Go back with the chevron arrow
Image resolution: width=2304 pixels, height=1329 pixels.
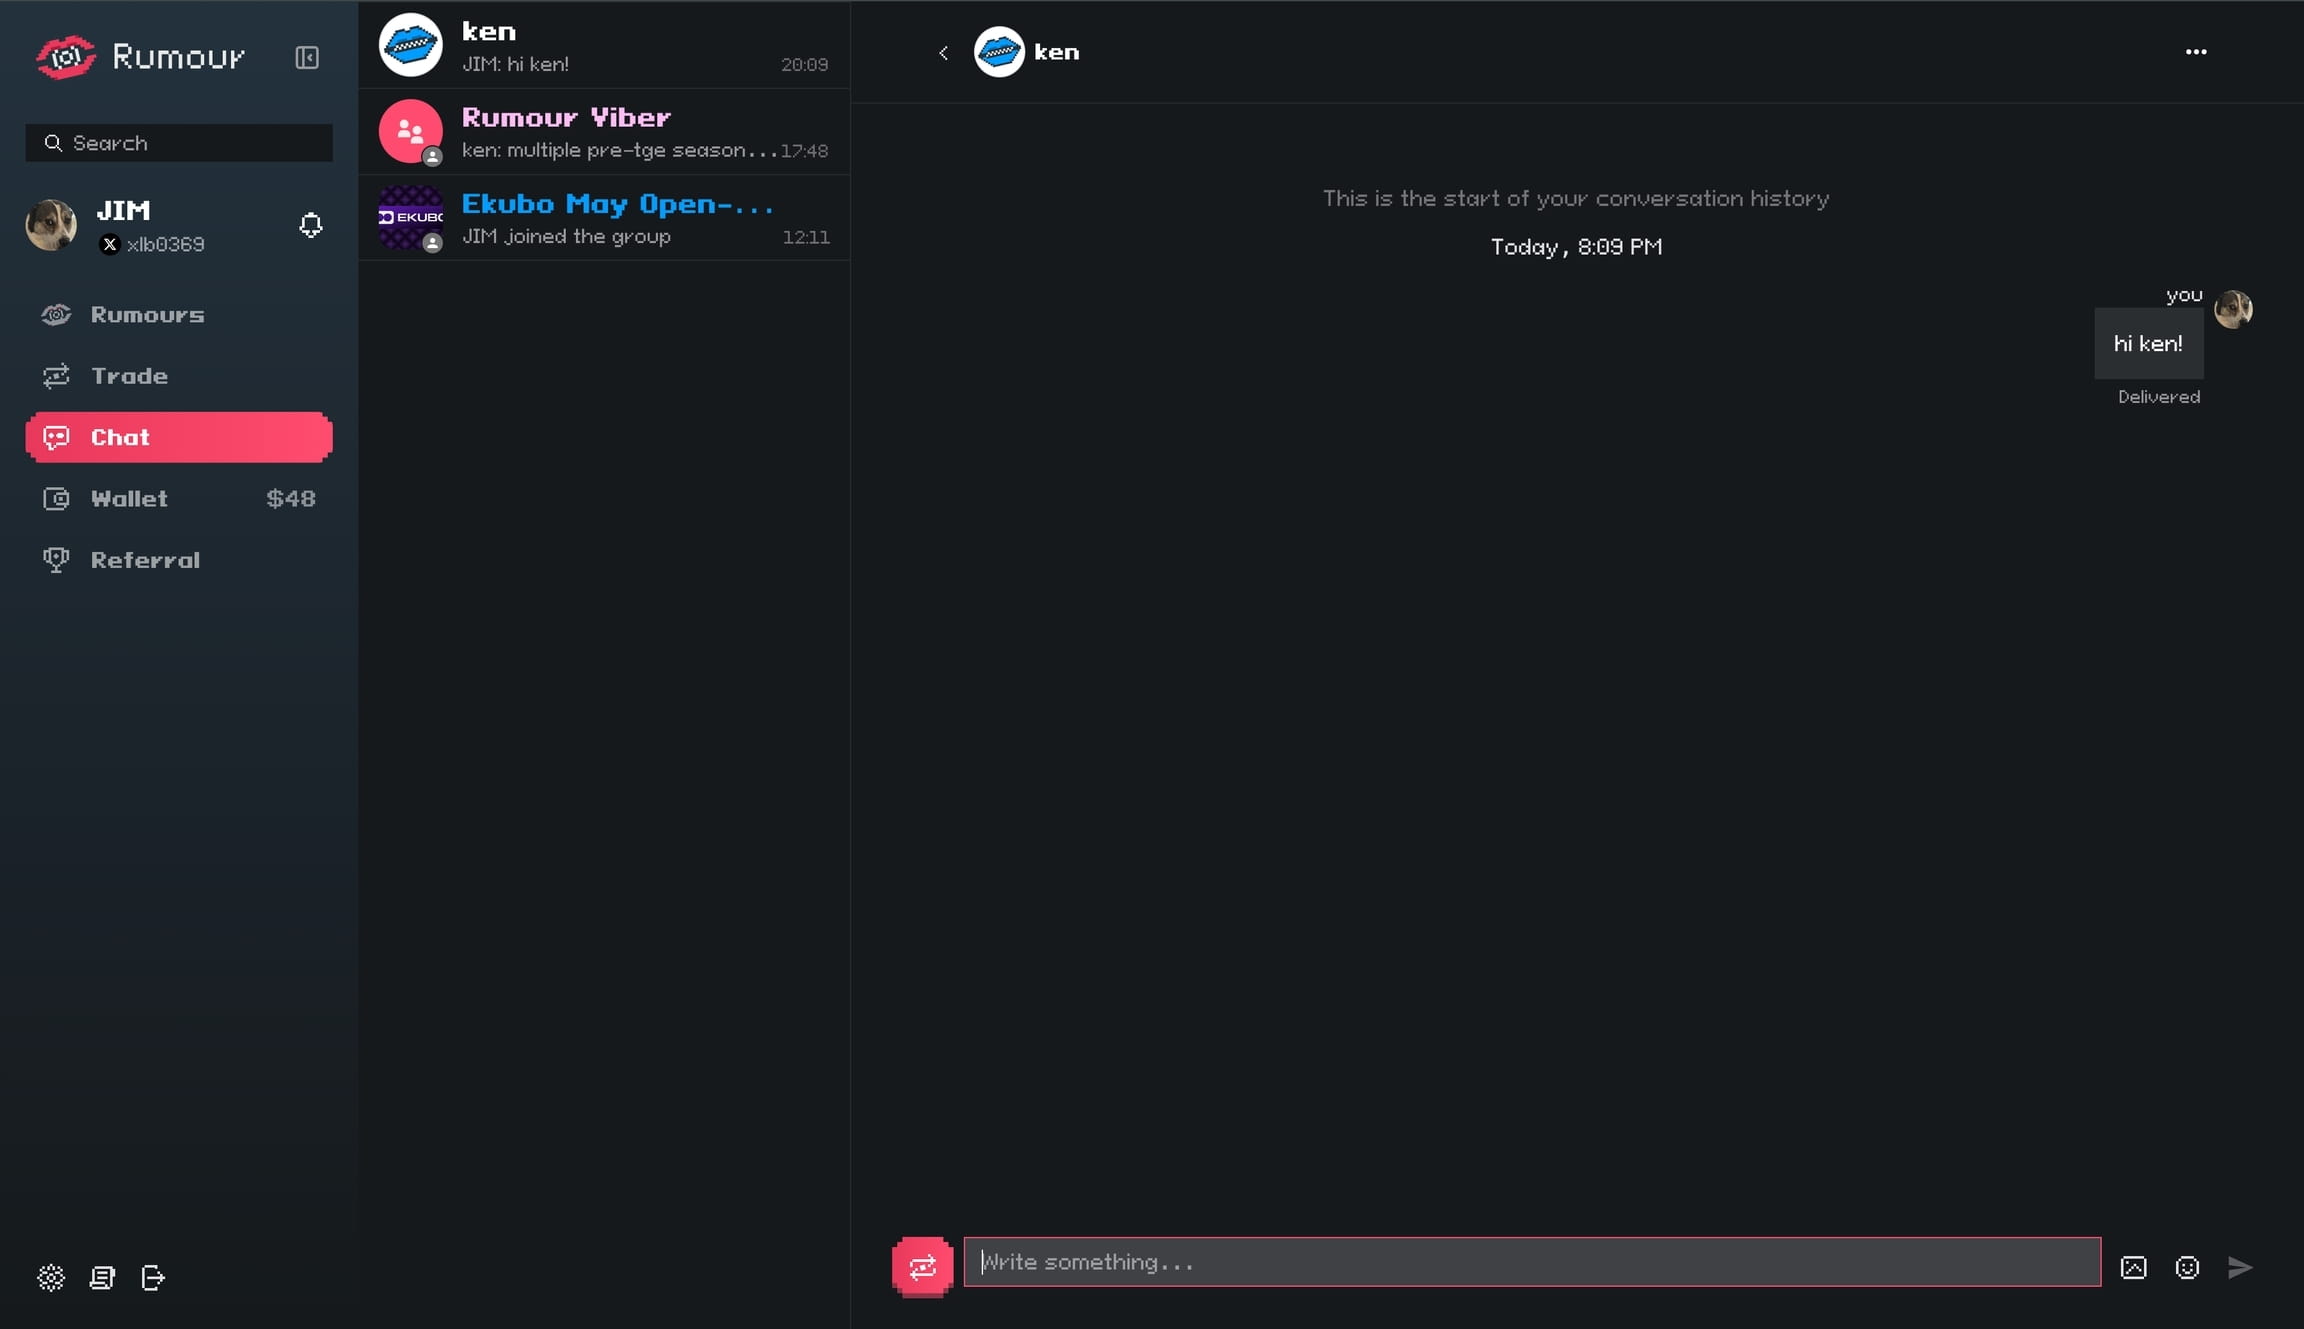tap(943, 53)
